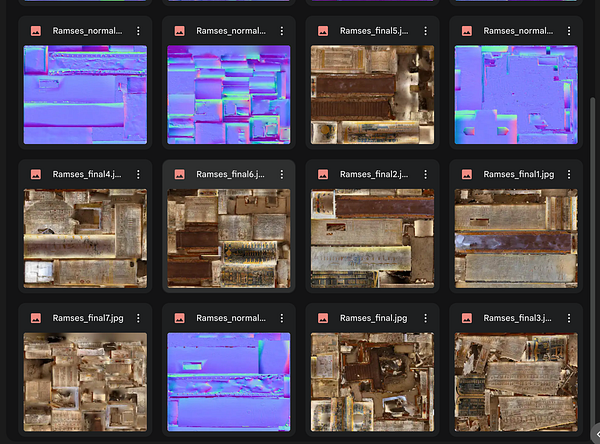Open more options for Ramses_final5 file
This screenshot has width=600, height=444.
click(x=425, y=31)
